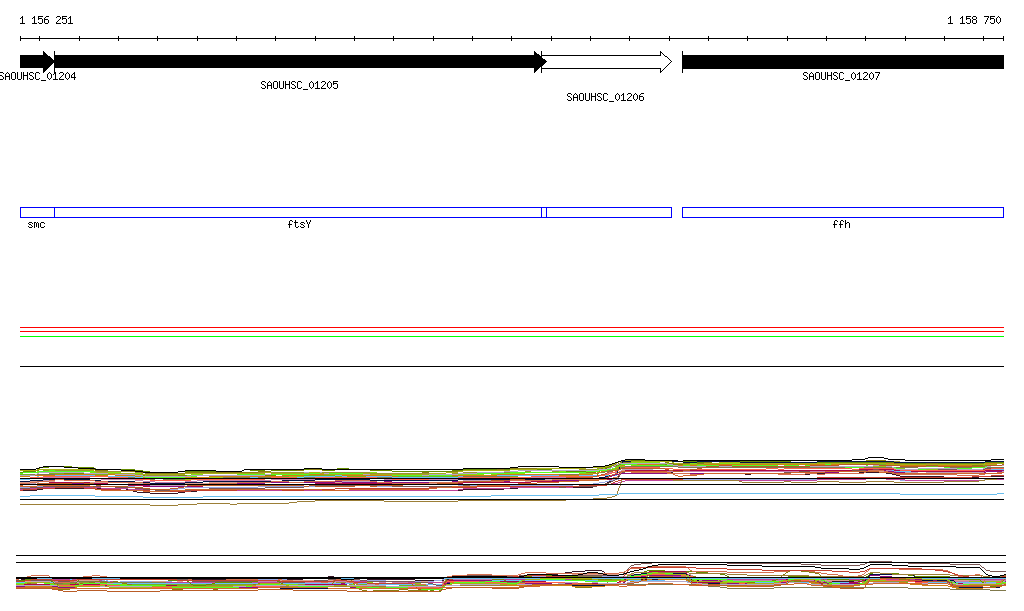Select the long black SAOUHSC_01205 gene arrow
The width and height of the screenshot is (1024, 611).
point(298,62)
